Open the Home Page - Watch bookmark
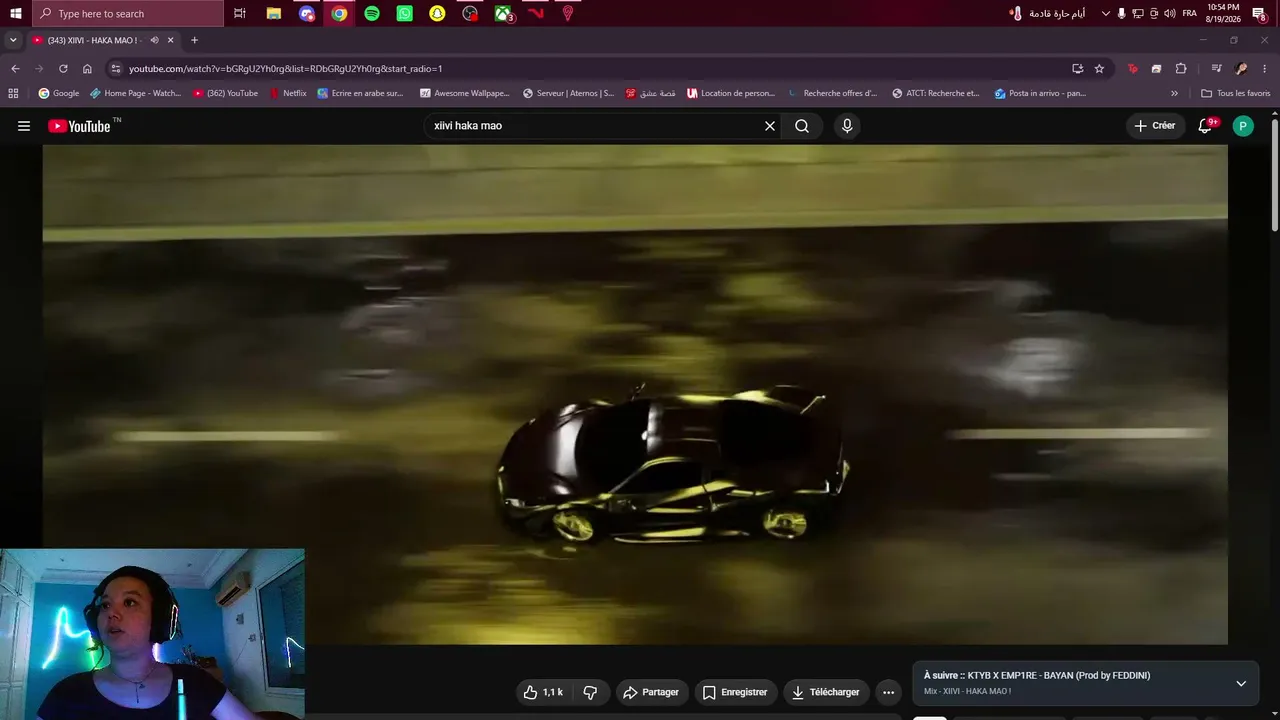This screenshot has width=1280, height=720. tap(136, 93)
